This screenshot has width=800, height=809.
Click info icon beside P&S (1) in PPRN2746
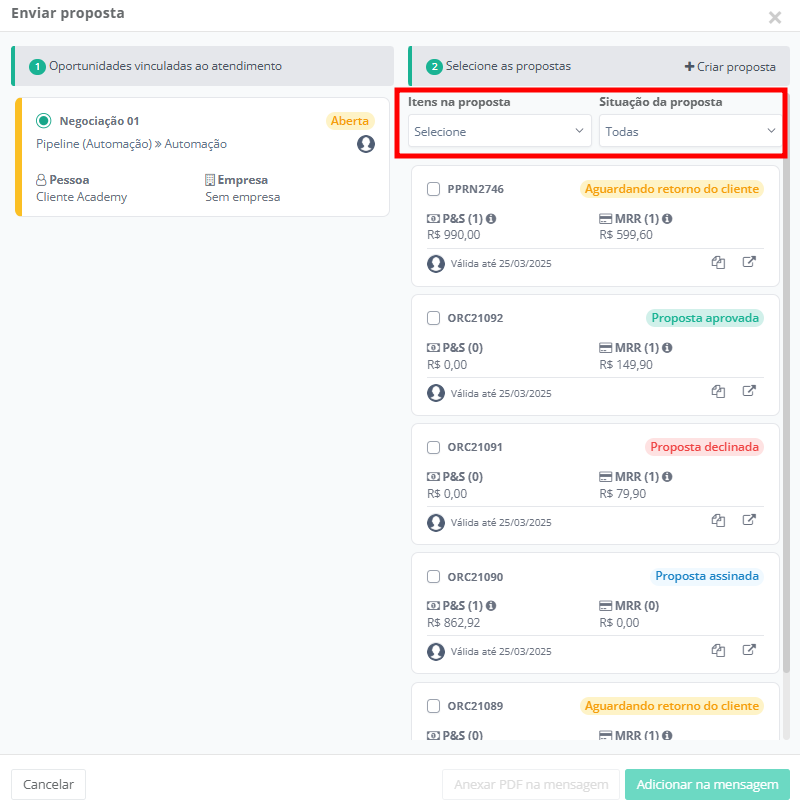pos(491,219)
